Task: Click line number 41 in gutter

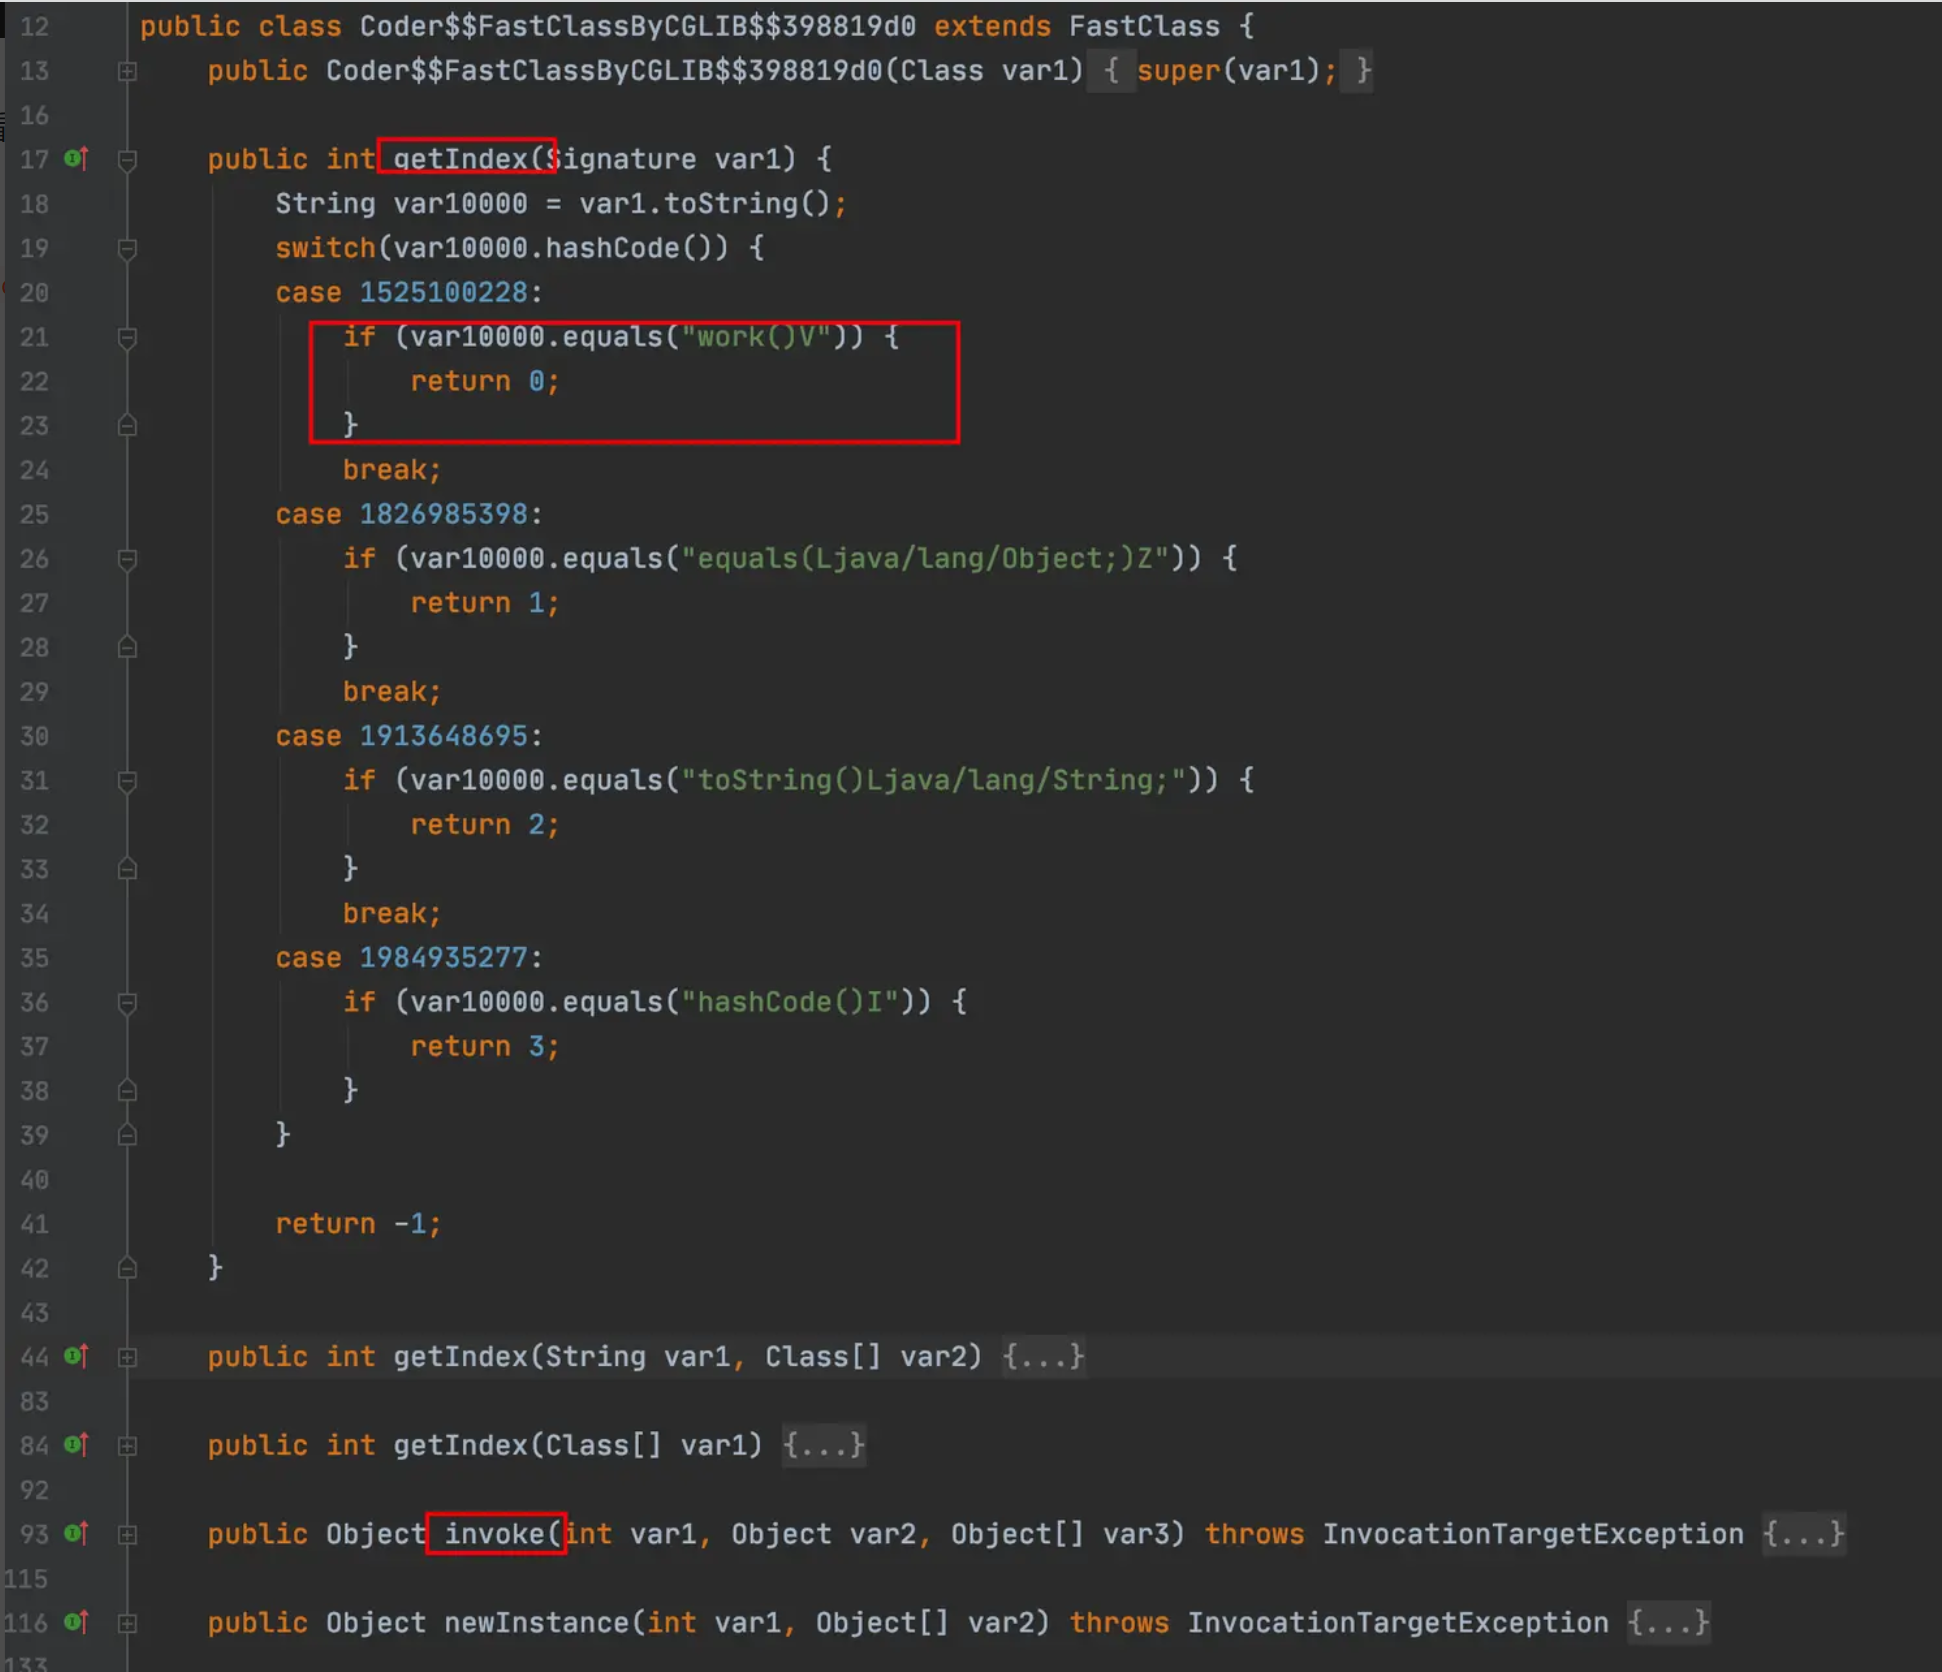Action: coord(34,1224)
